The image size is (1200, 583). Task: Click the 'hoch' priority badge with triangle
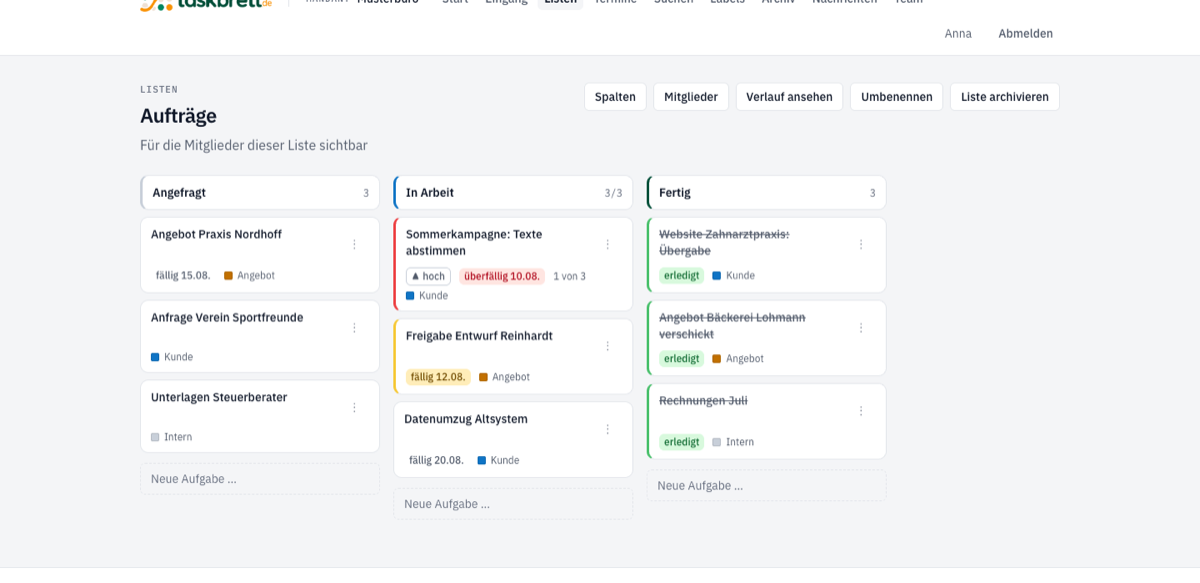click(x=428, y=276)
